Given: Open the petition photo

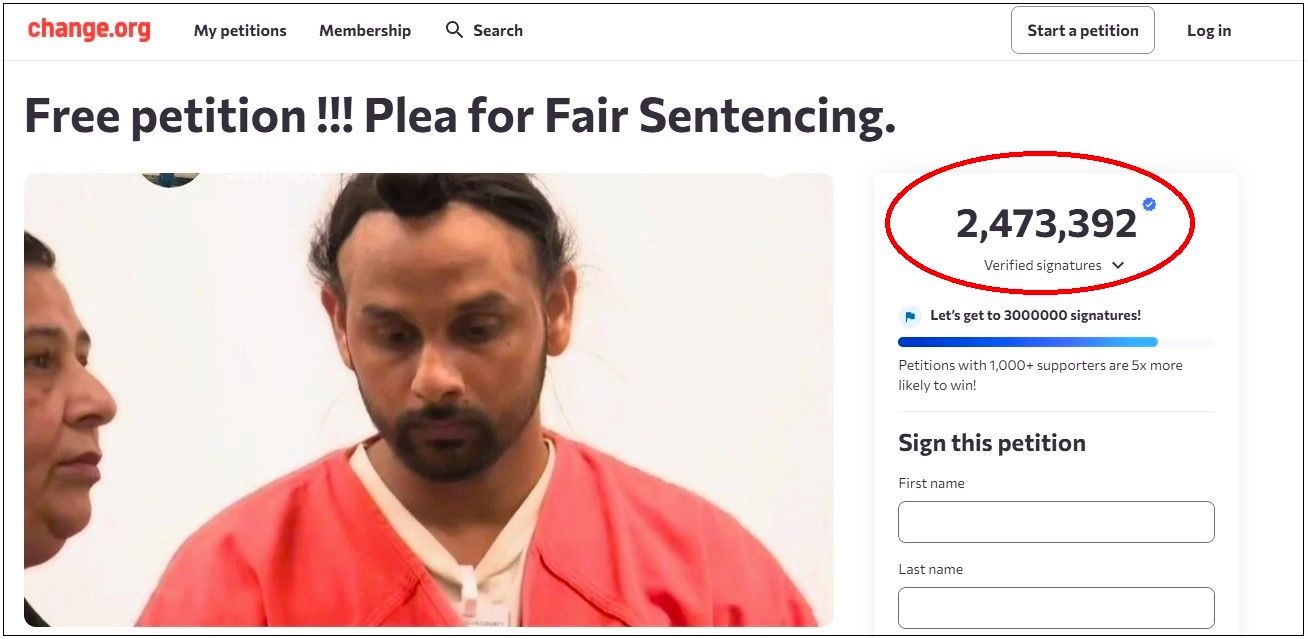Looking at the screenshot, I should tap(428, 400).
